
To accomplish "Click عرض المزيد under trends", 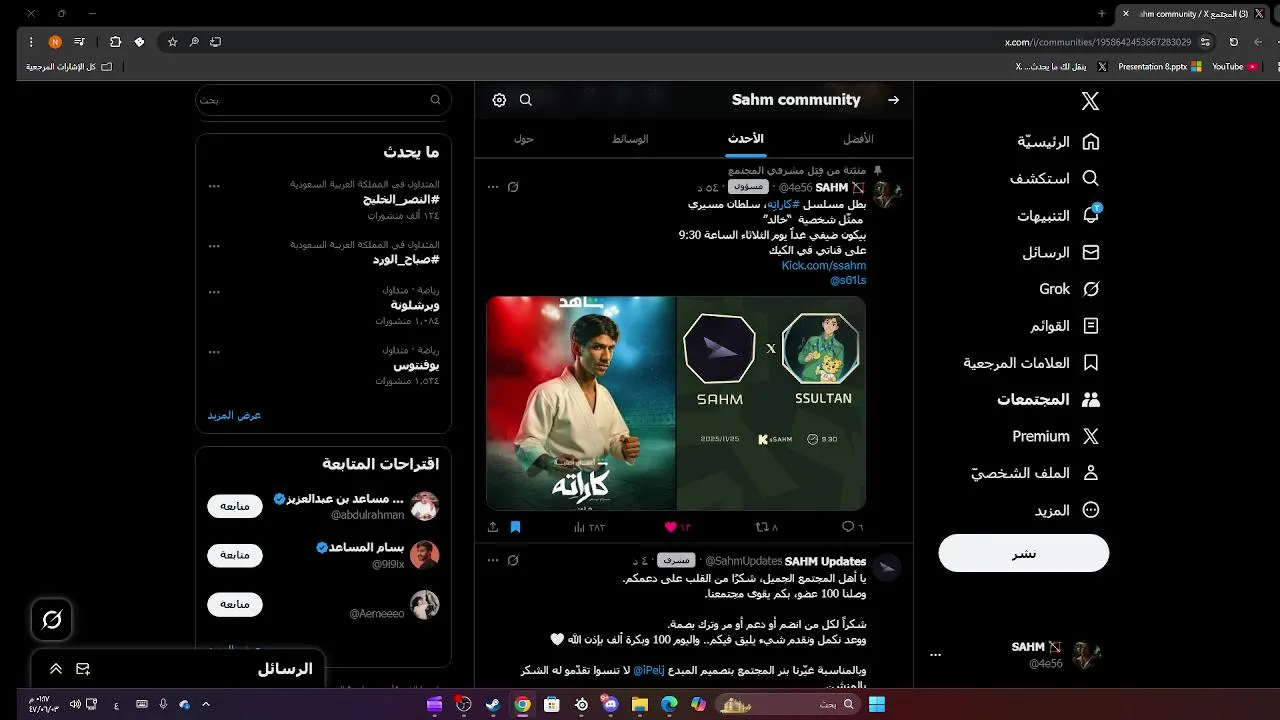I will point(234,415).
